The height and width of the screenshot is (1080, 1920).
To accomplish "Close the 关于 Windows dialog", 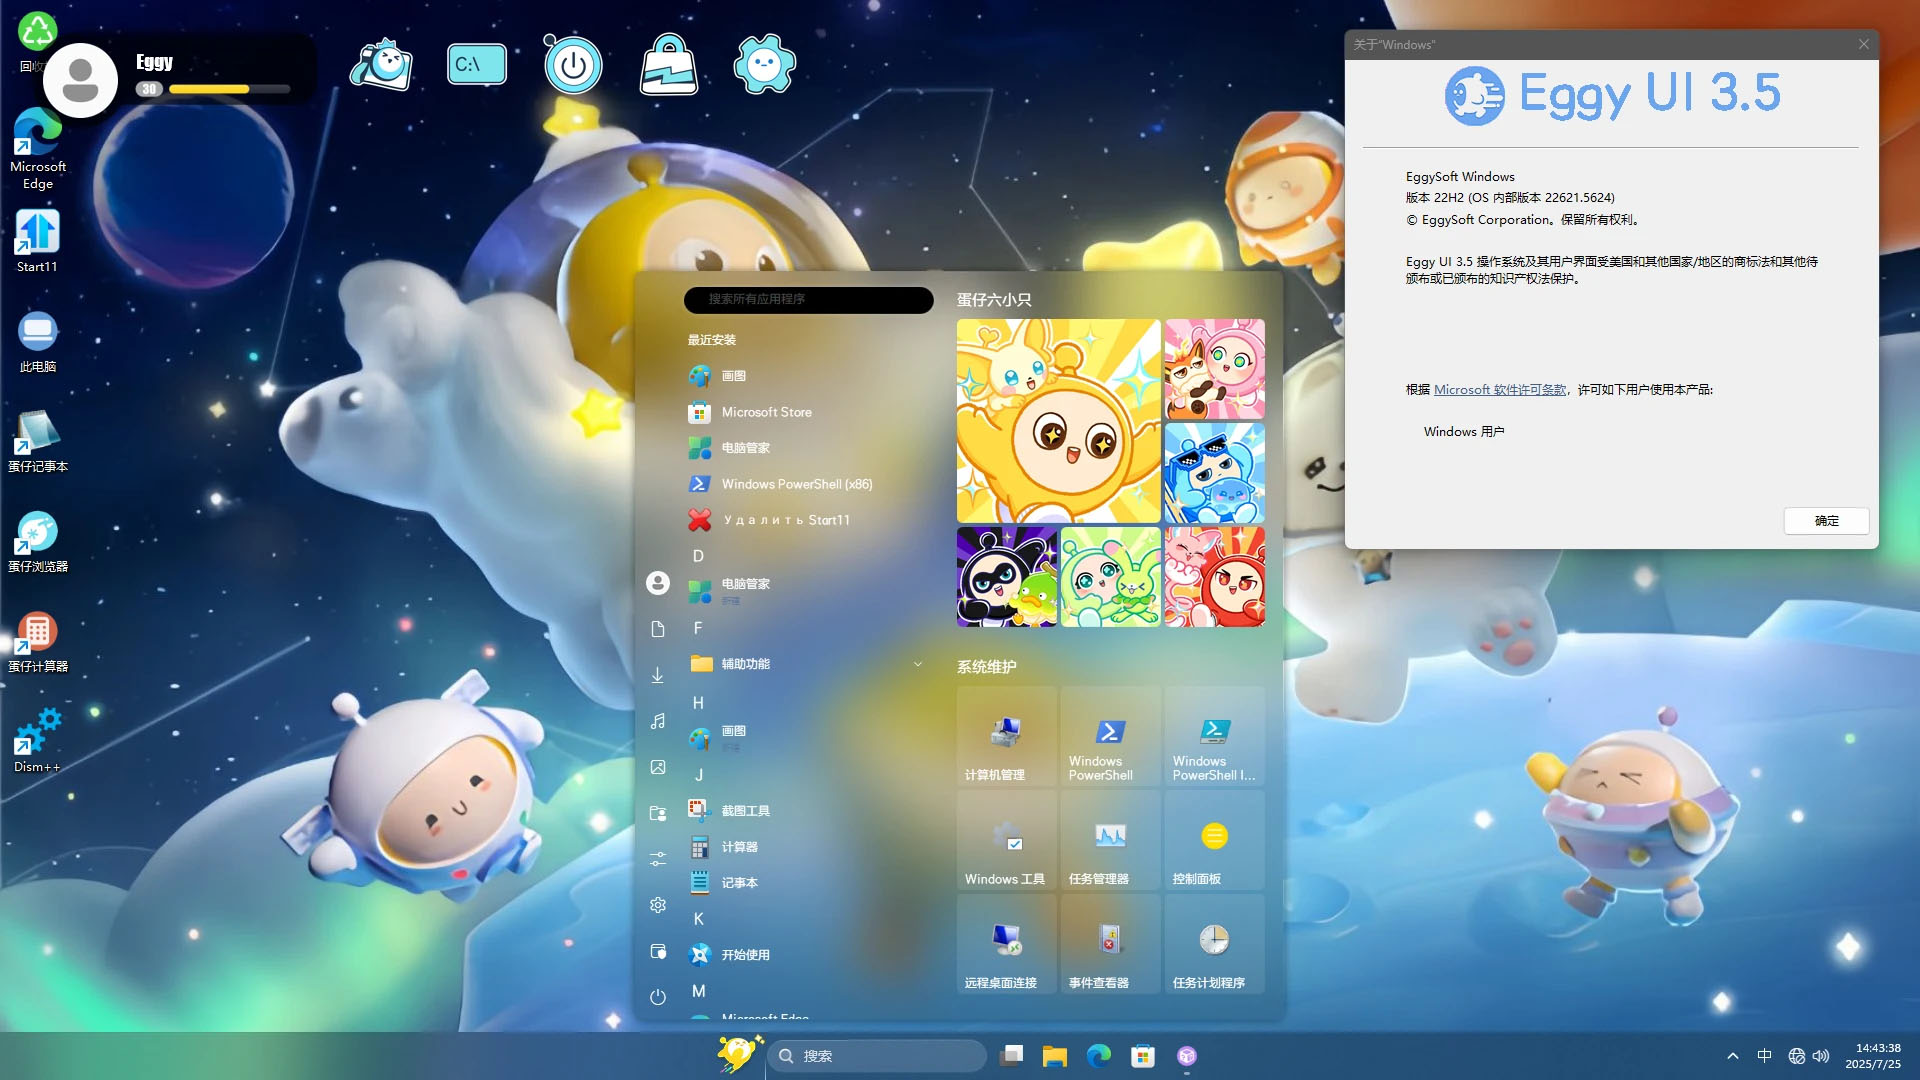I will coord(1864,44).
